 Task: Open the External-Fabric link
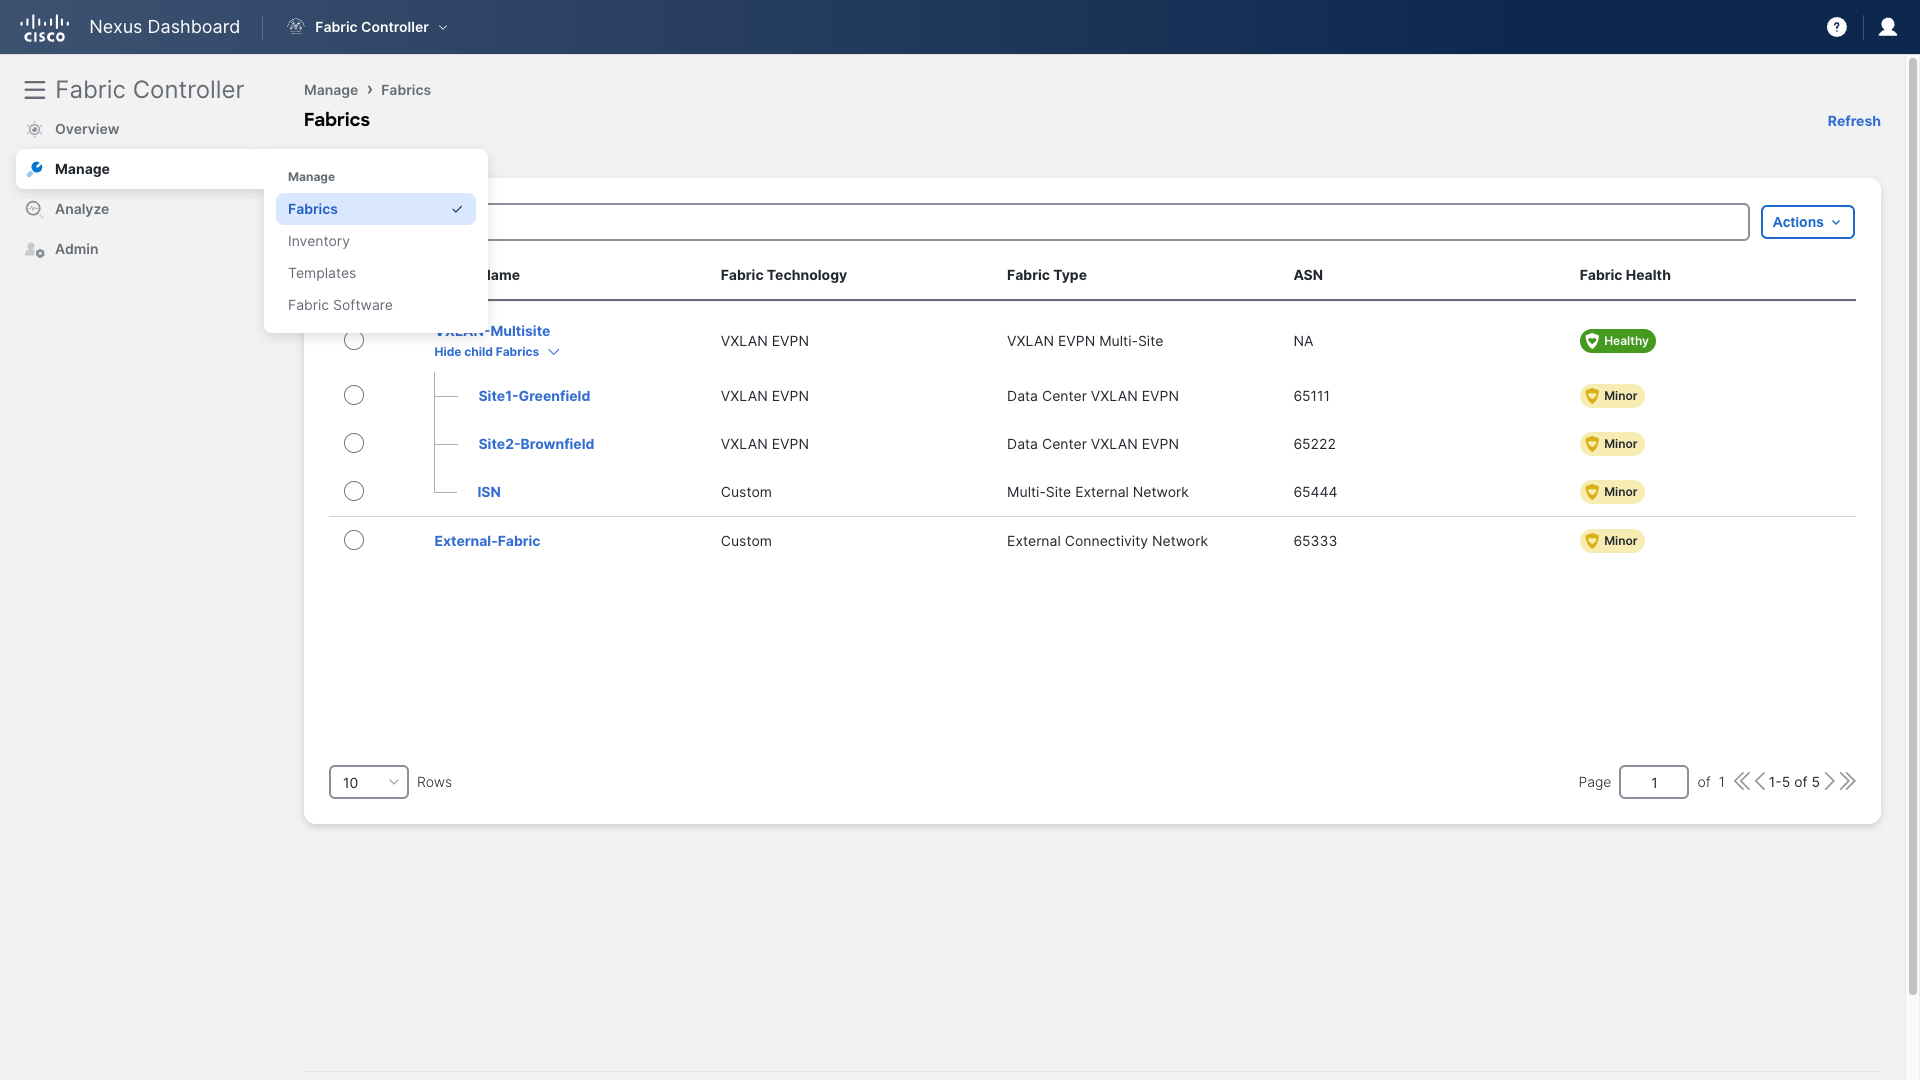tap(487, 541)
